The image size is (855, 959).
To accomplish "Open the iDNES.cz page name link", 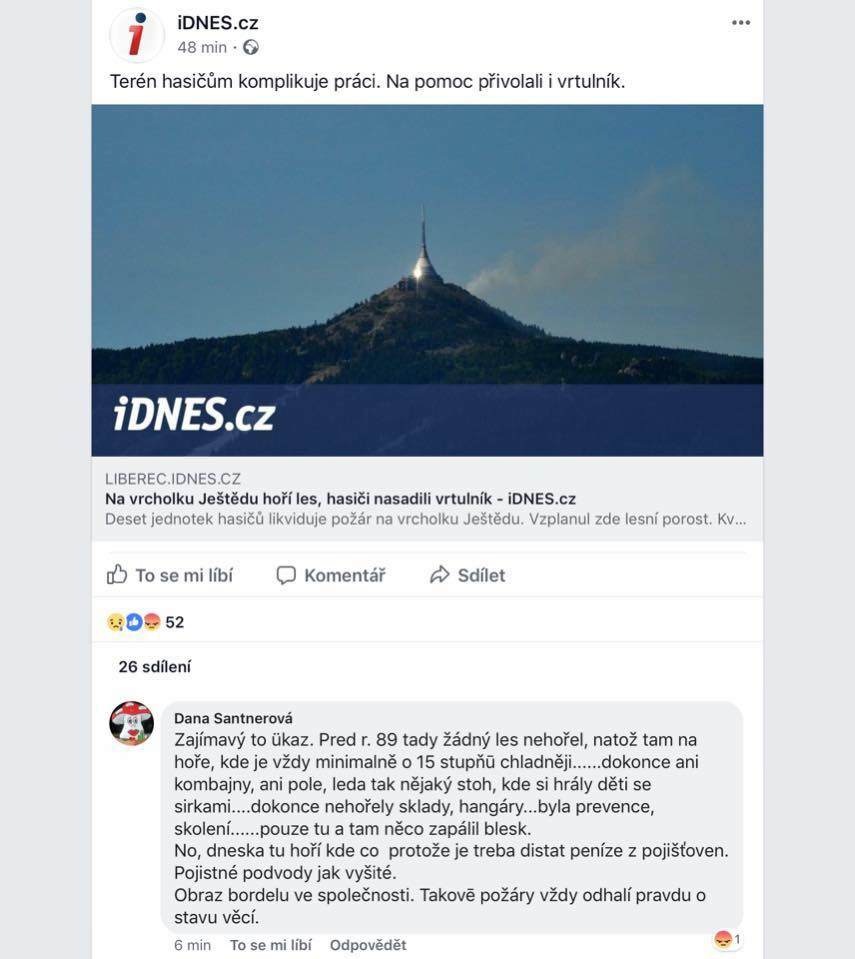I will tap(218, 23).
